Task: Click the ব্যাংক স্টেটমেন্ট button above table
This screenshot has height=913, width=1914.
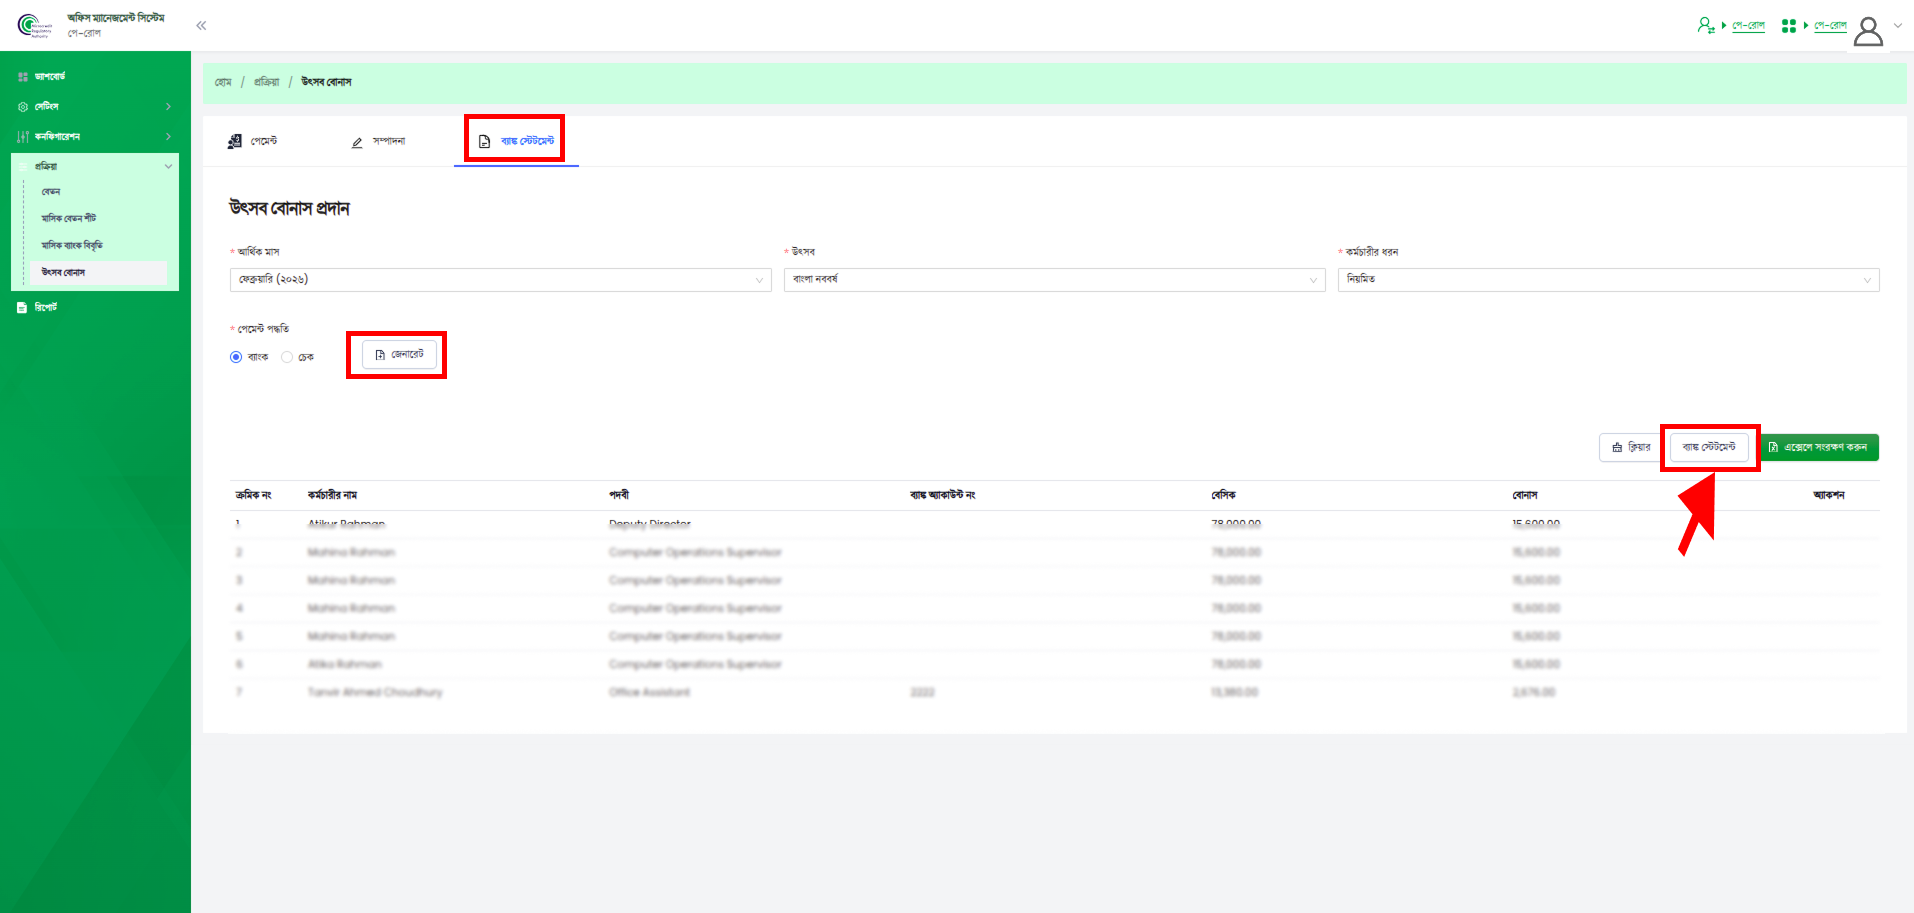Action: click(1709, 448)
